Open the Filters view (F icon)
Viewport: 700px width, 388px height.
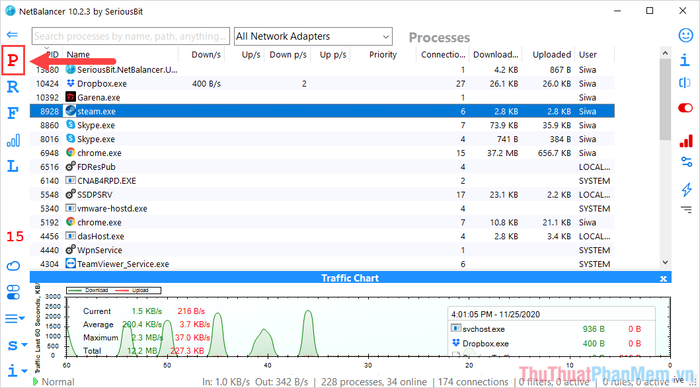pyautogui.click(x=12, y=113)
